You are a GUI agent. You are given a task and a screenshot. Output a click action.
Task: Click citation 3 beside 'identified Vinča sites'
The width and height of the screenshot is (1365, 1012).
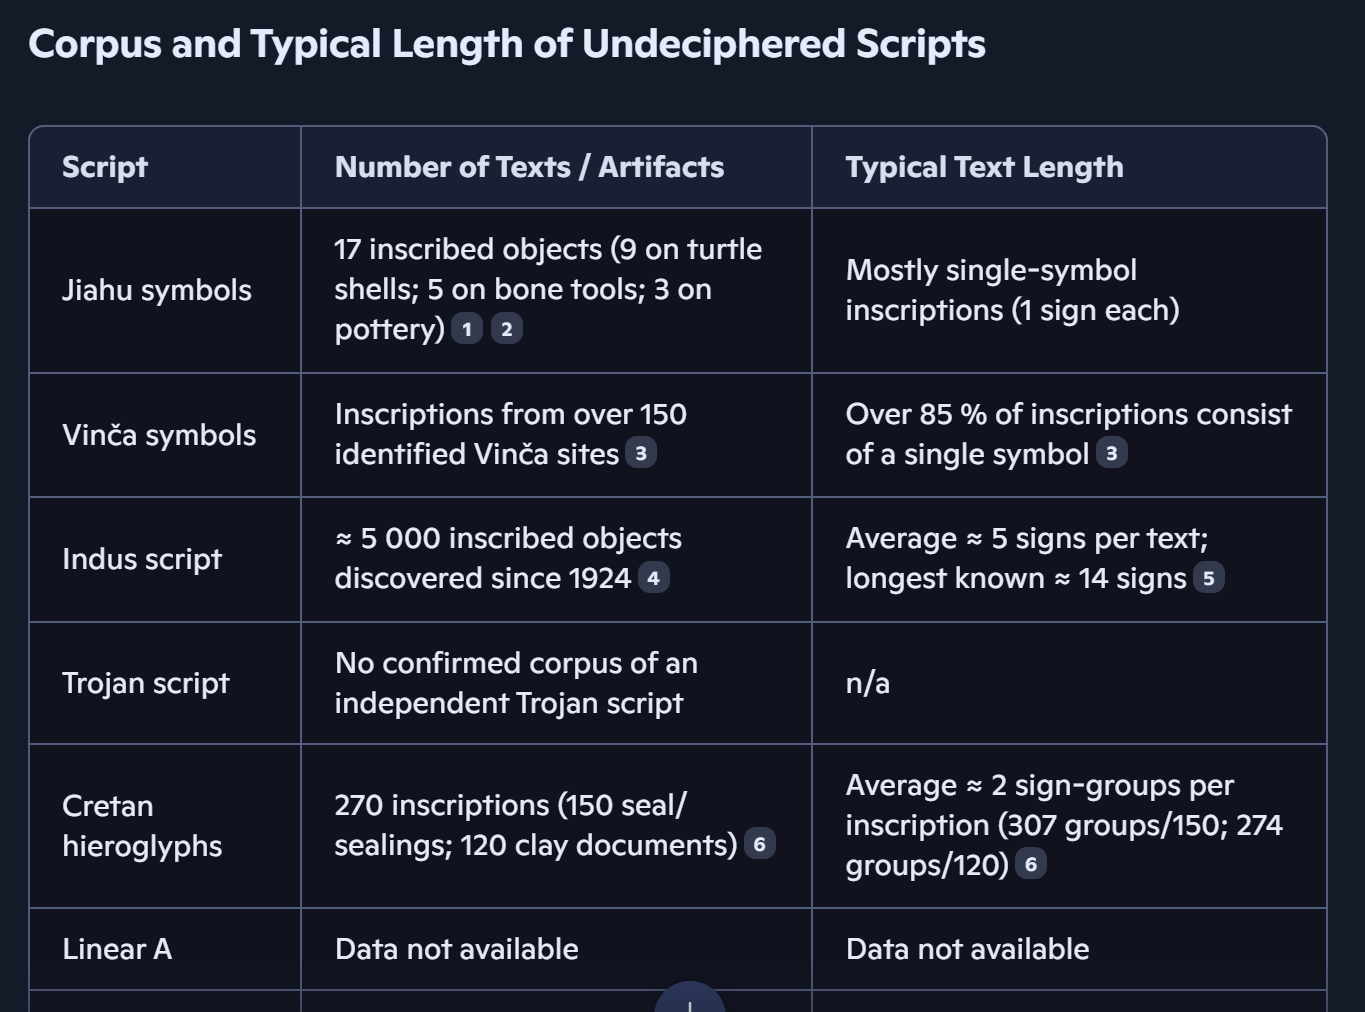click(x=641, y=454)
